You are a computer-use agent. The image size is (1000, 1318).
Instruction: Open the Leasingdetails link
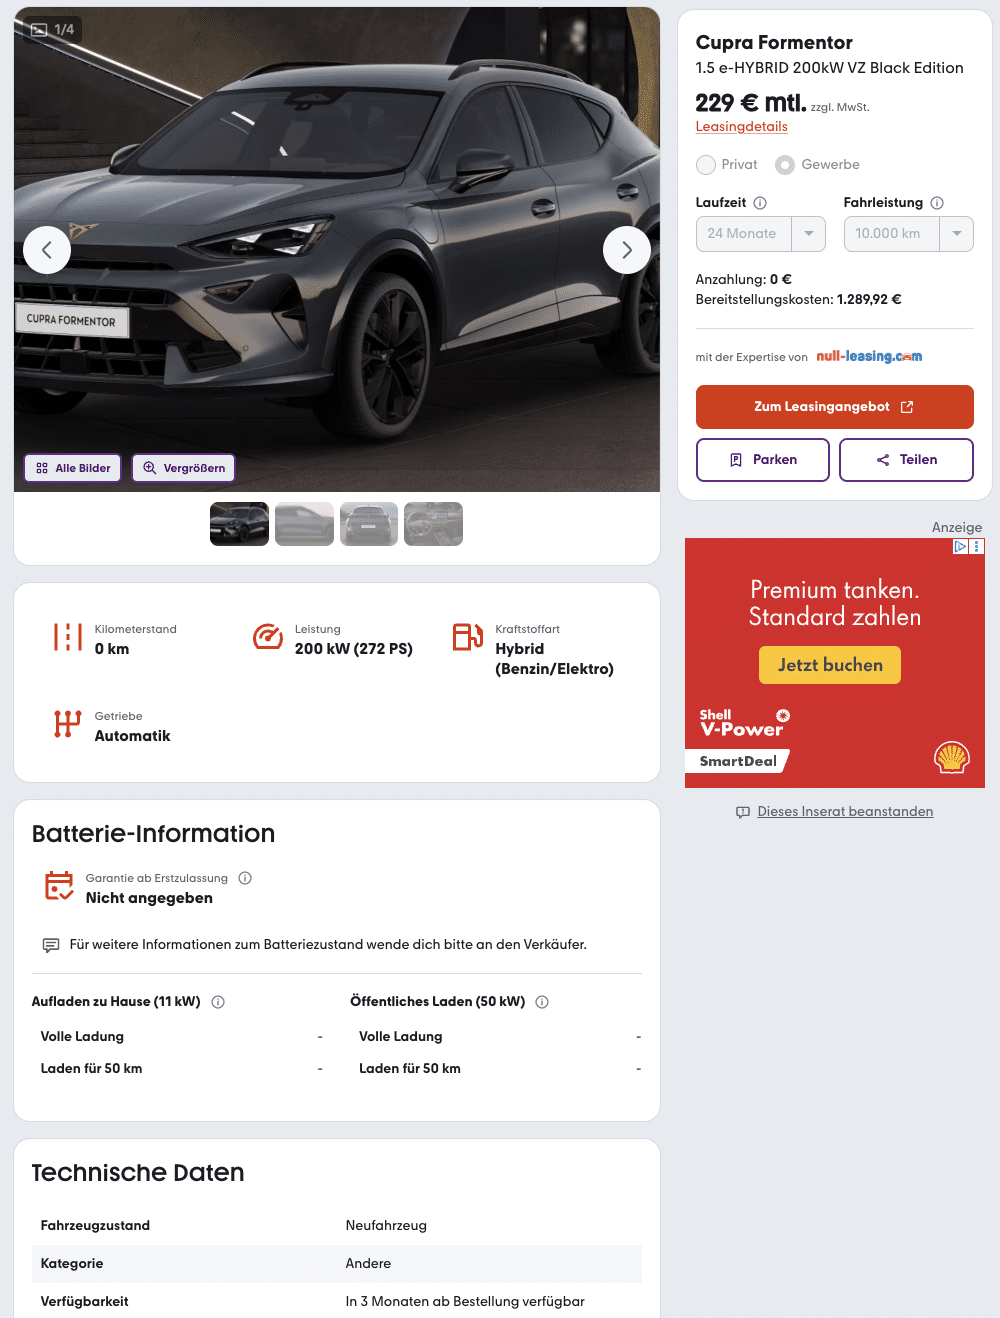[742, 127]
